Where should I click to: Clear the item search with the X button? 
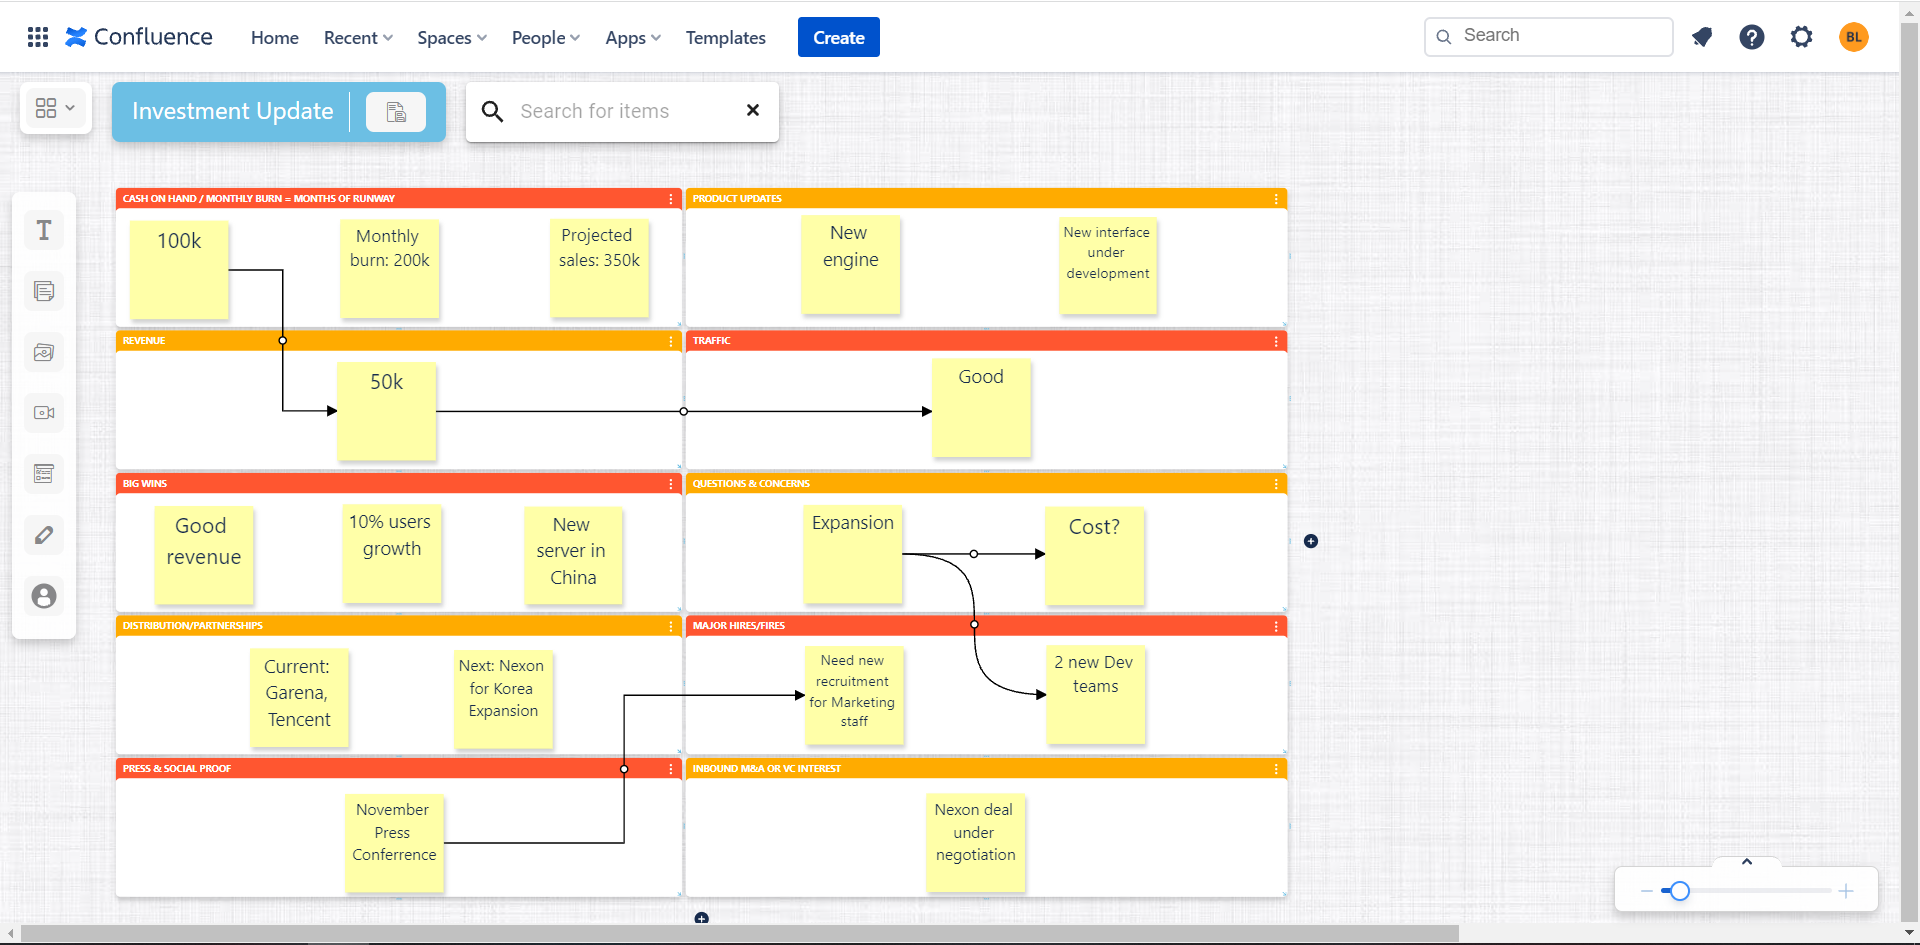coord(753,111)
